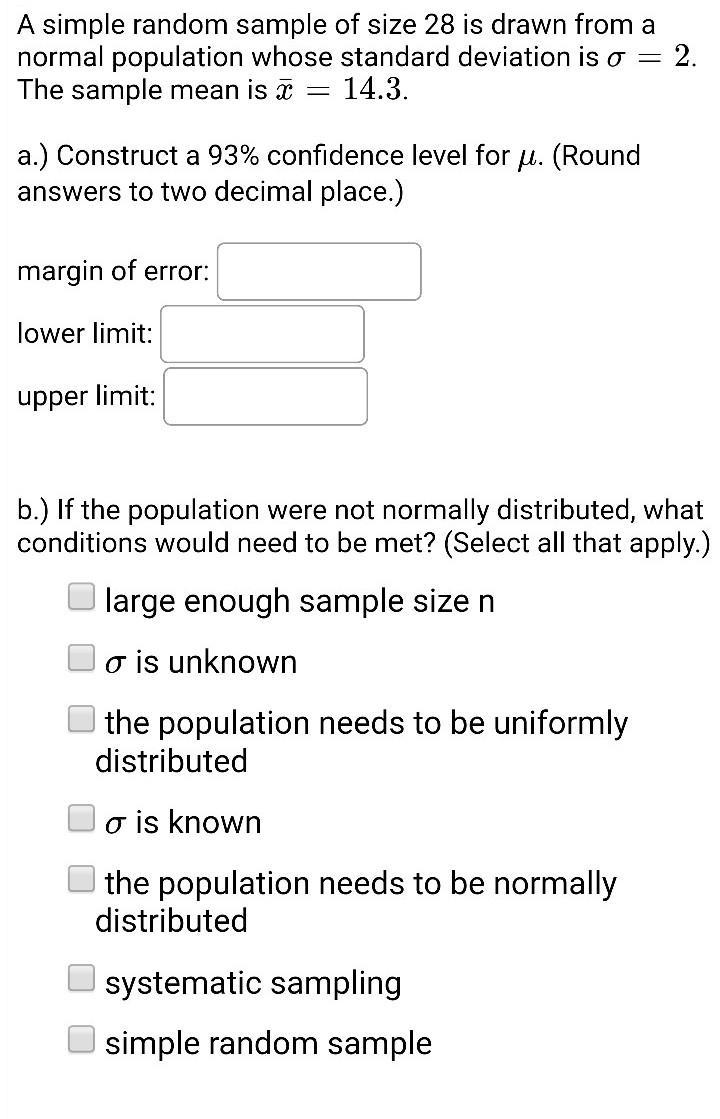Enable the 'σ is known' checkbox

coord(82,819)
